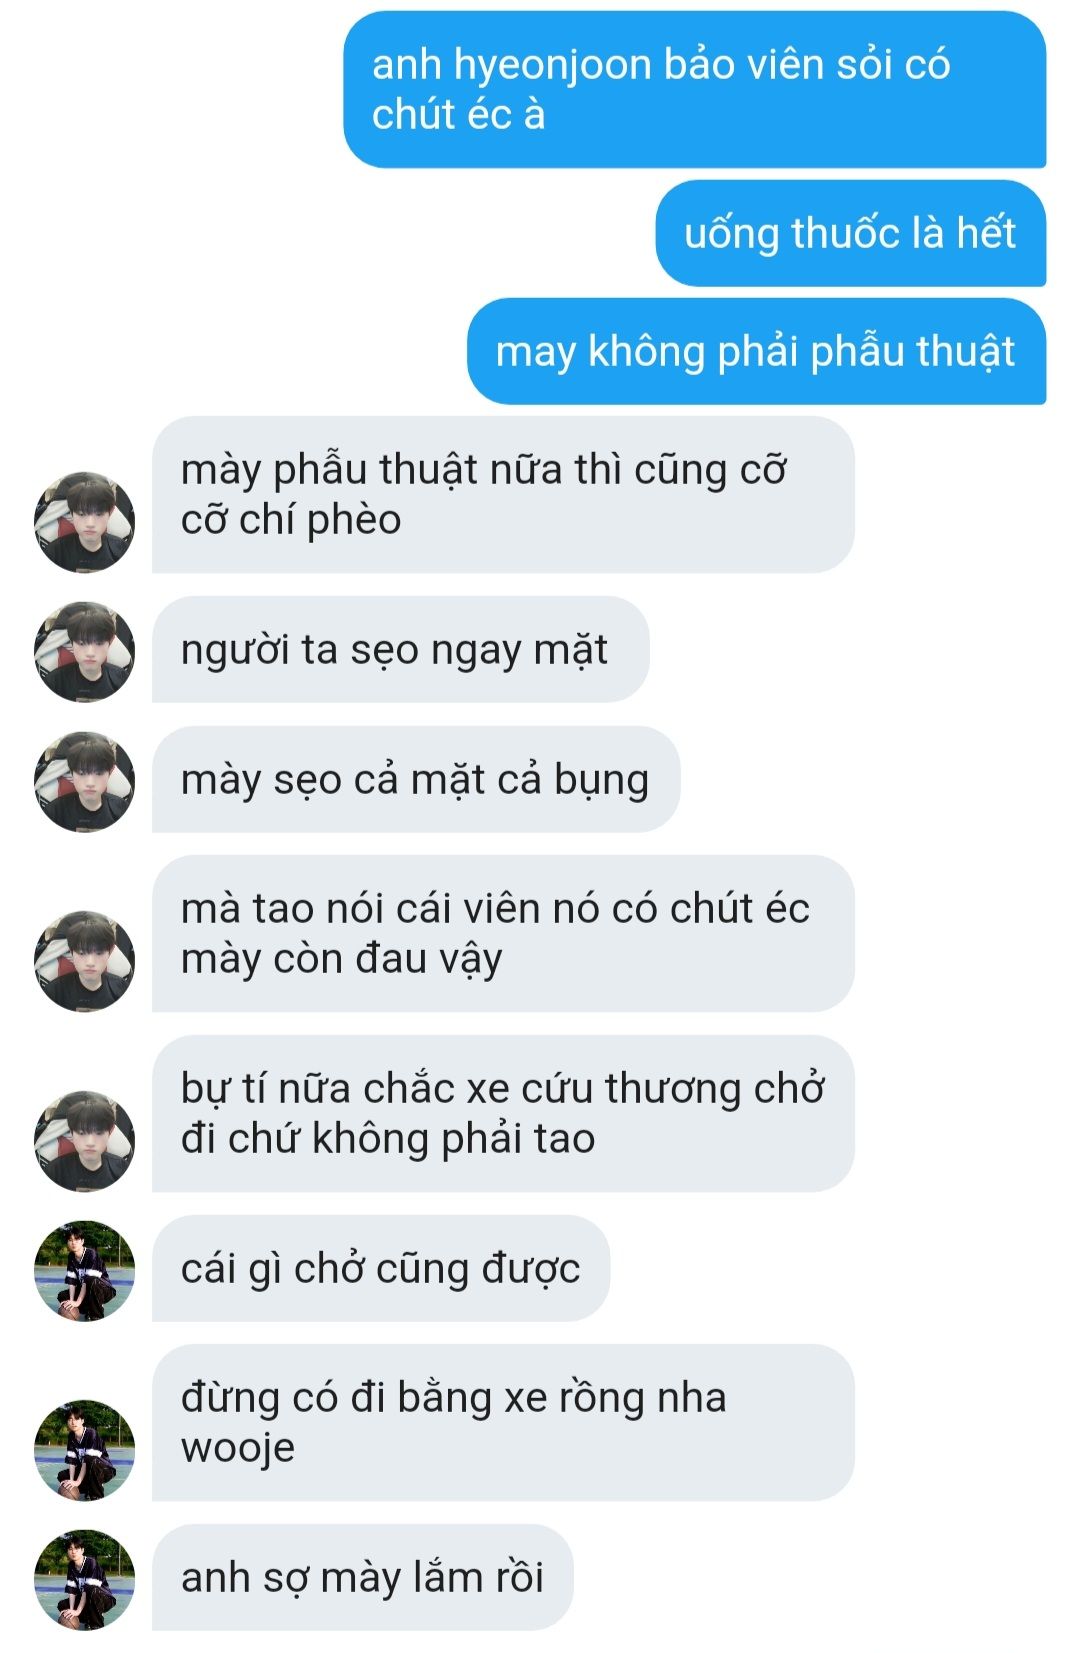The image size is (1080, 1653).
Task: Tap avatar beside 'bự tí nữa chắc xe' message
Action: [84, 1140]
